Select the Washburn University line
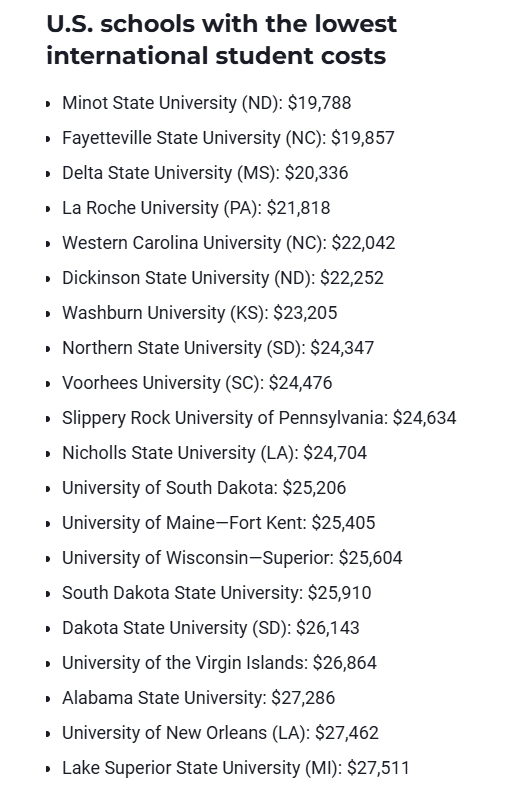 (x=200, y=313)
